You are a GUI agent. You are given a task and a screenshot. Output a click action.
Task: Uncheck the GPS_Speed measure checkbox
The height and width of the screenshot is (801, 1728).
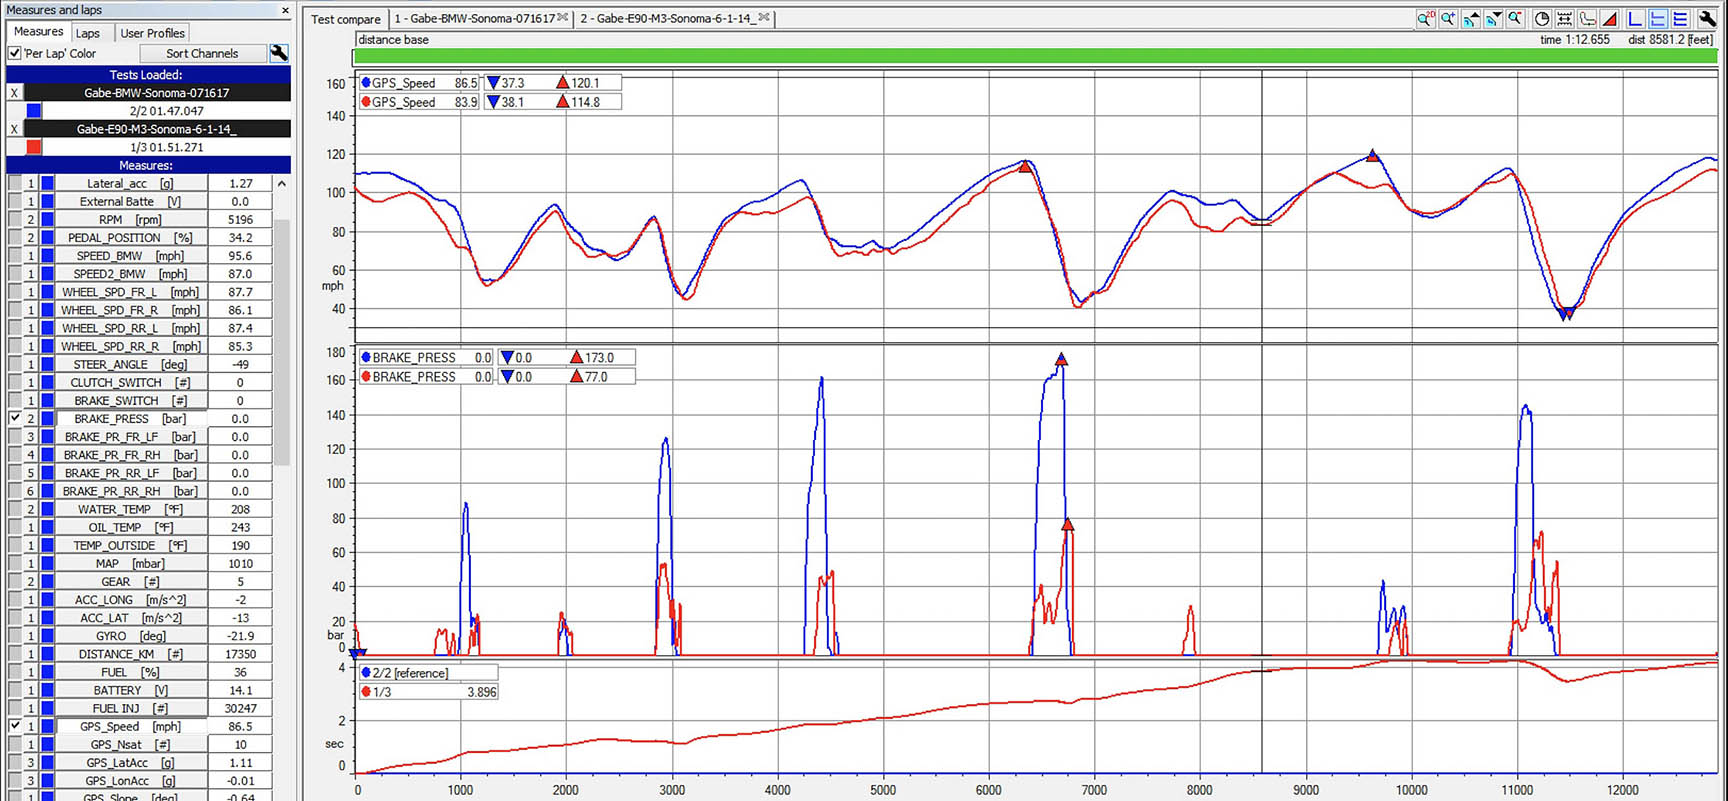(15, 726)
